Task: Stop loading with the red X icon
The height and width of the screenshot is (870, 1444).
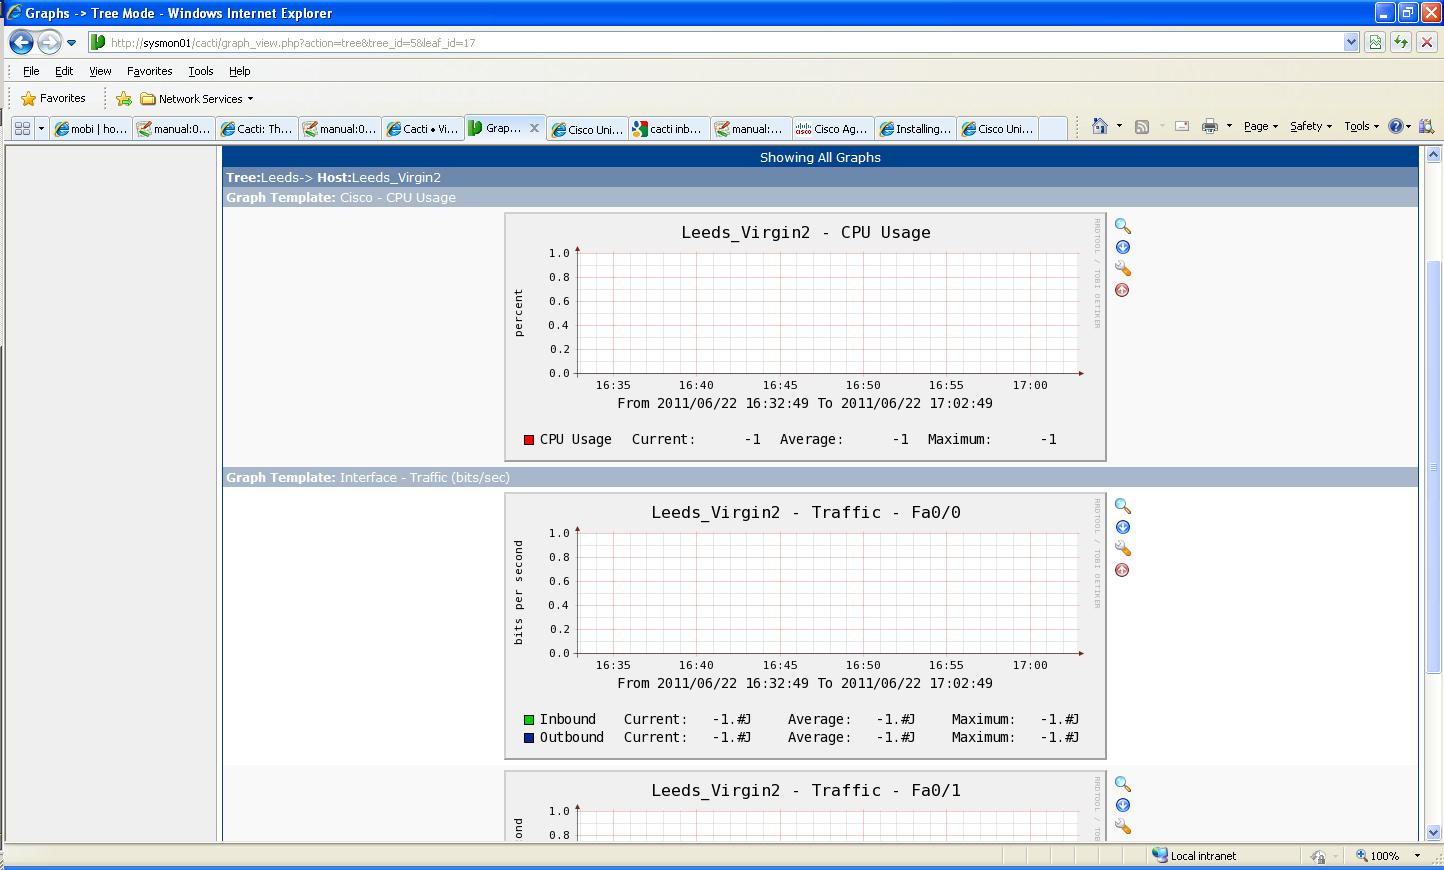Action: tap(1427, 42)
